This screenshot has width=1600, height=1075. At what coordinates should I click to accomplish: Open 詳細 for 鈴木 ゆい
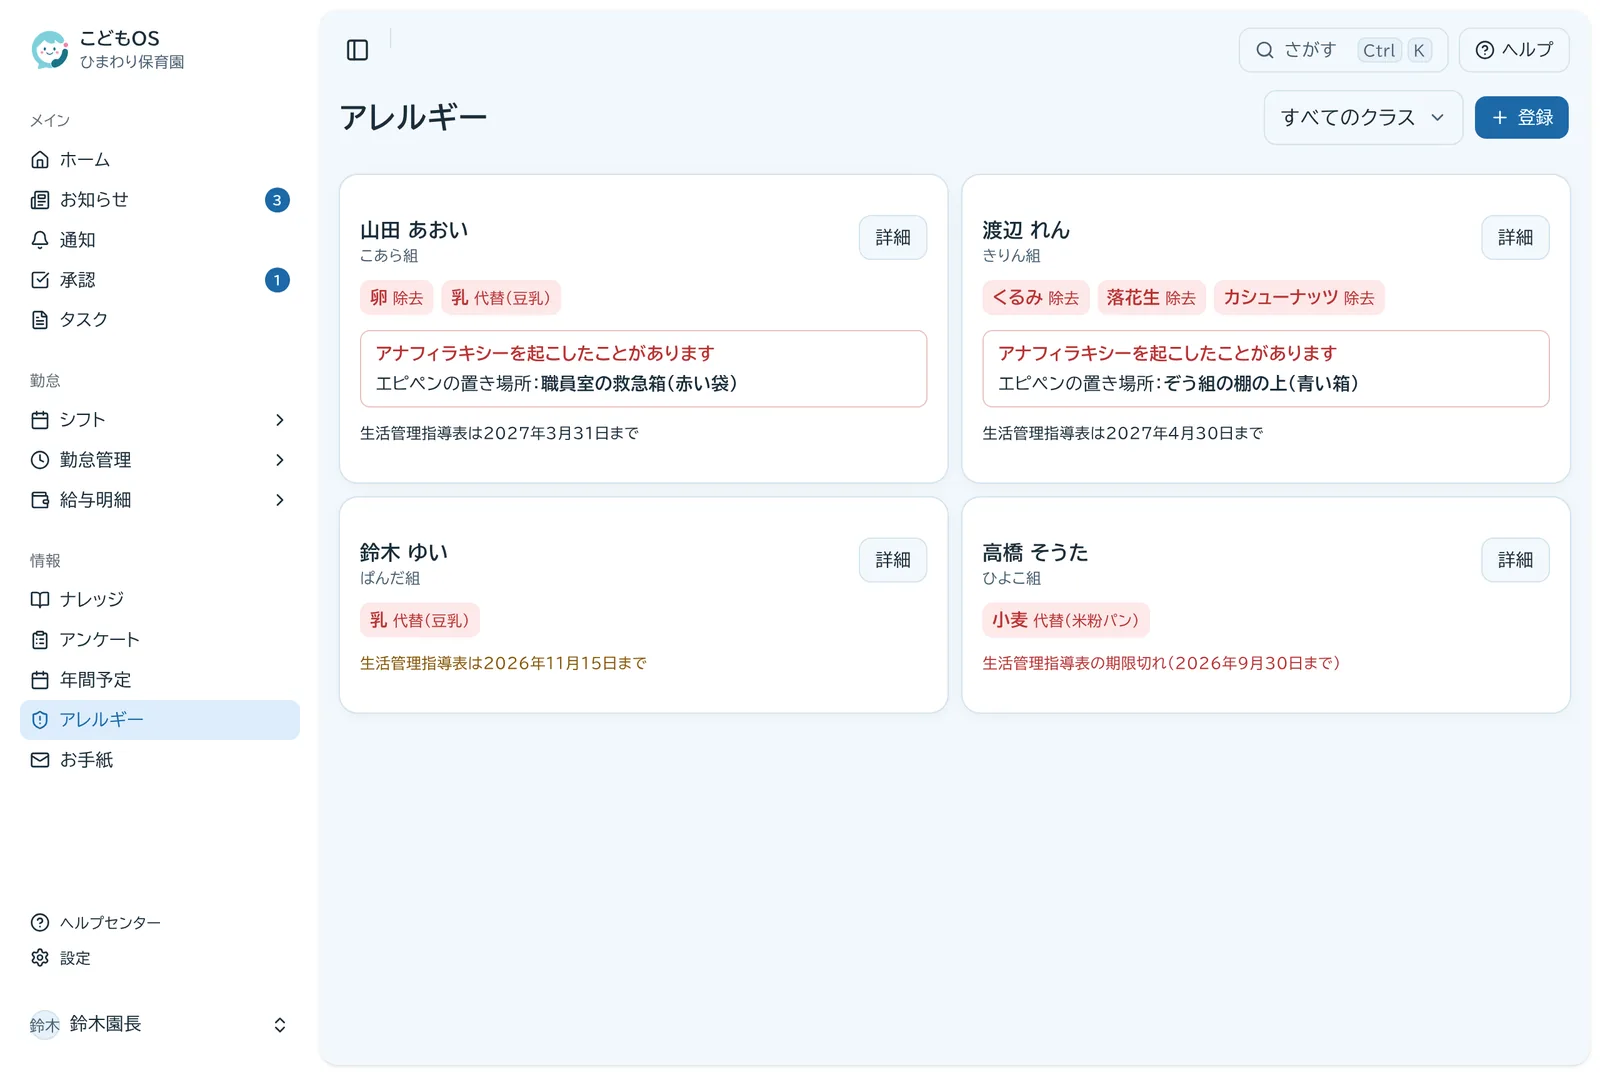click(x=893, y=560)
